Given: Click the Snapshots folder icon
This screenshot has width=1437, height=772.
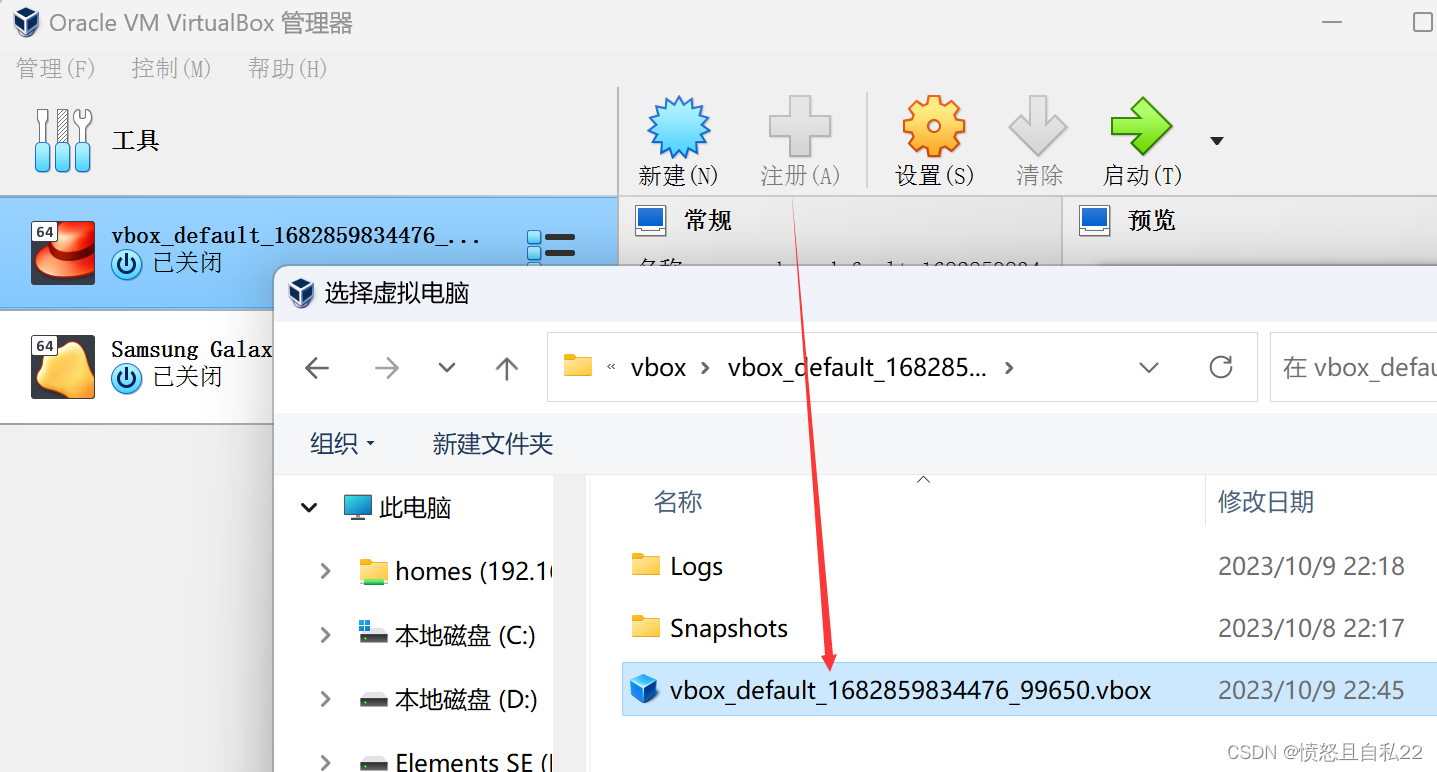Looking at the screenshot, I should 646,627.
